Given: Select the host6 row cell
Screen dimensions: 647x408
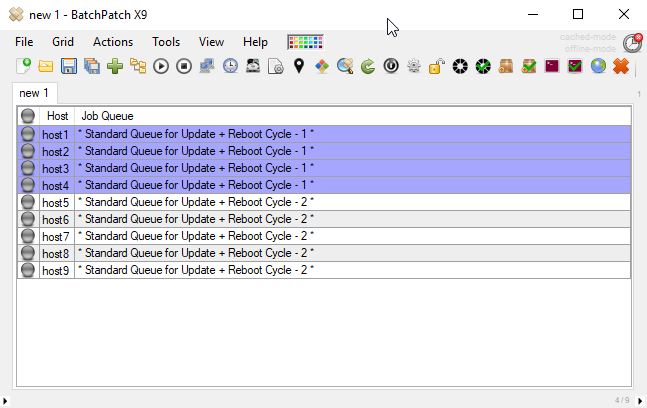Looking at the screenshot, I should pos(57,219).
